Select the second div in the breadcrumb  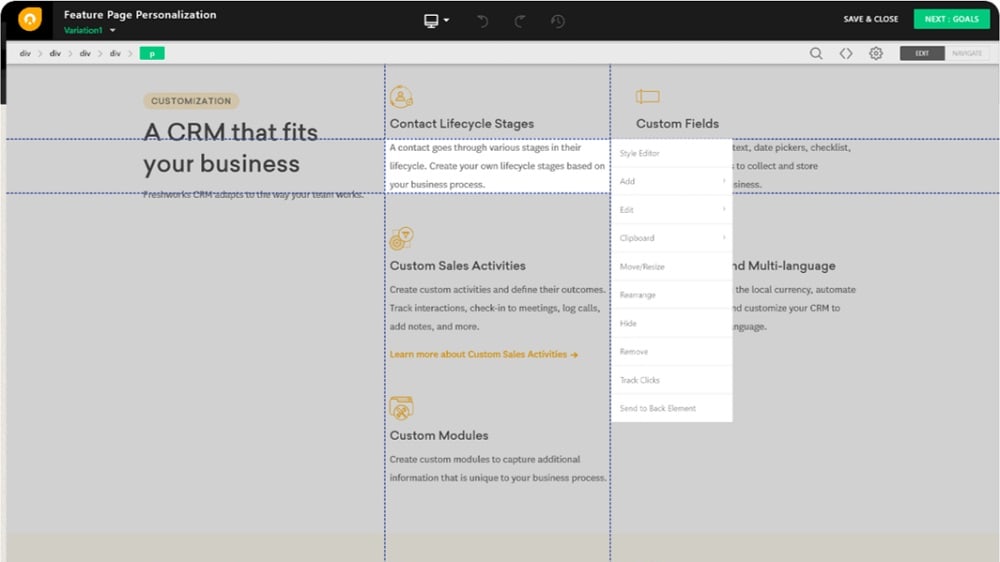[55, 54]
